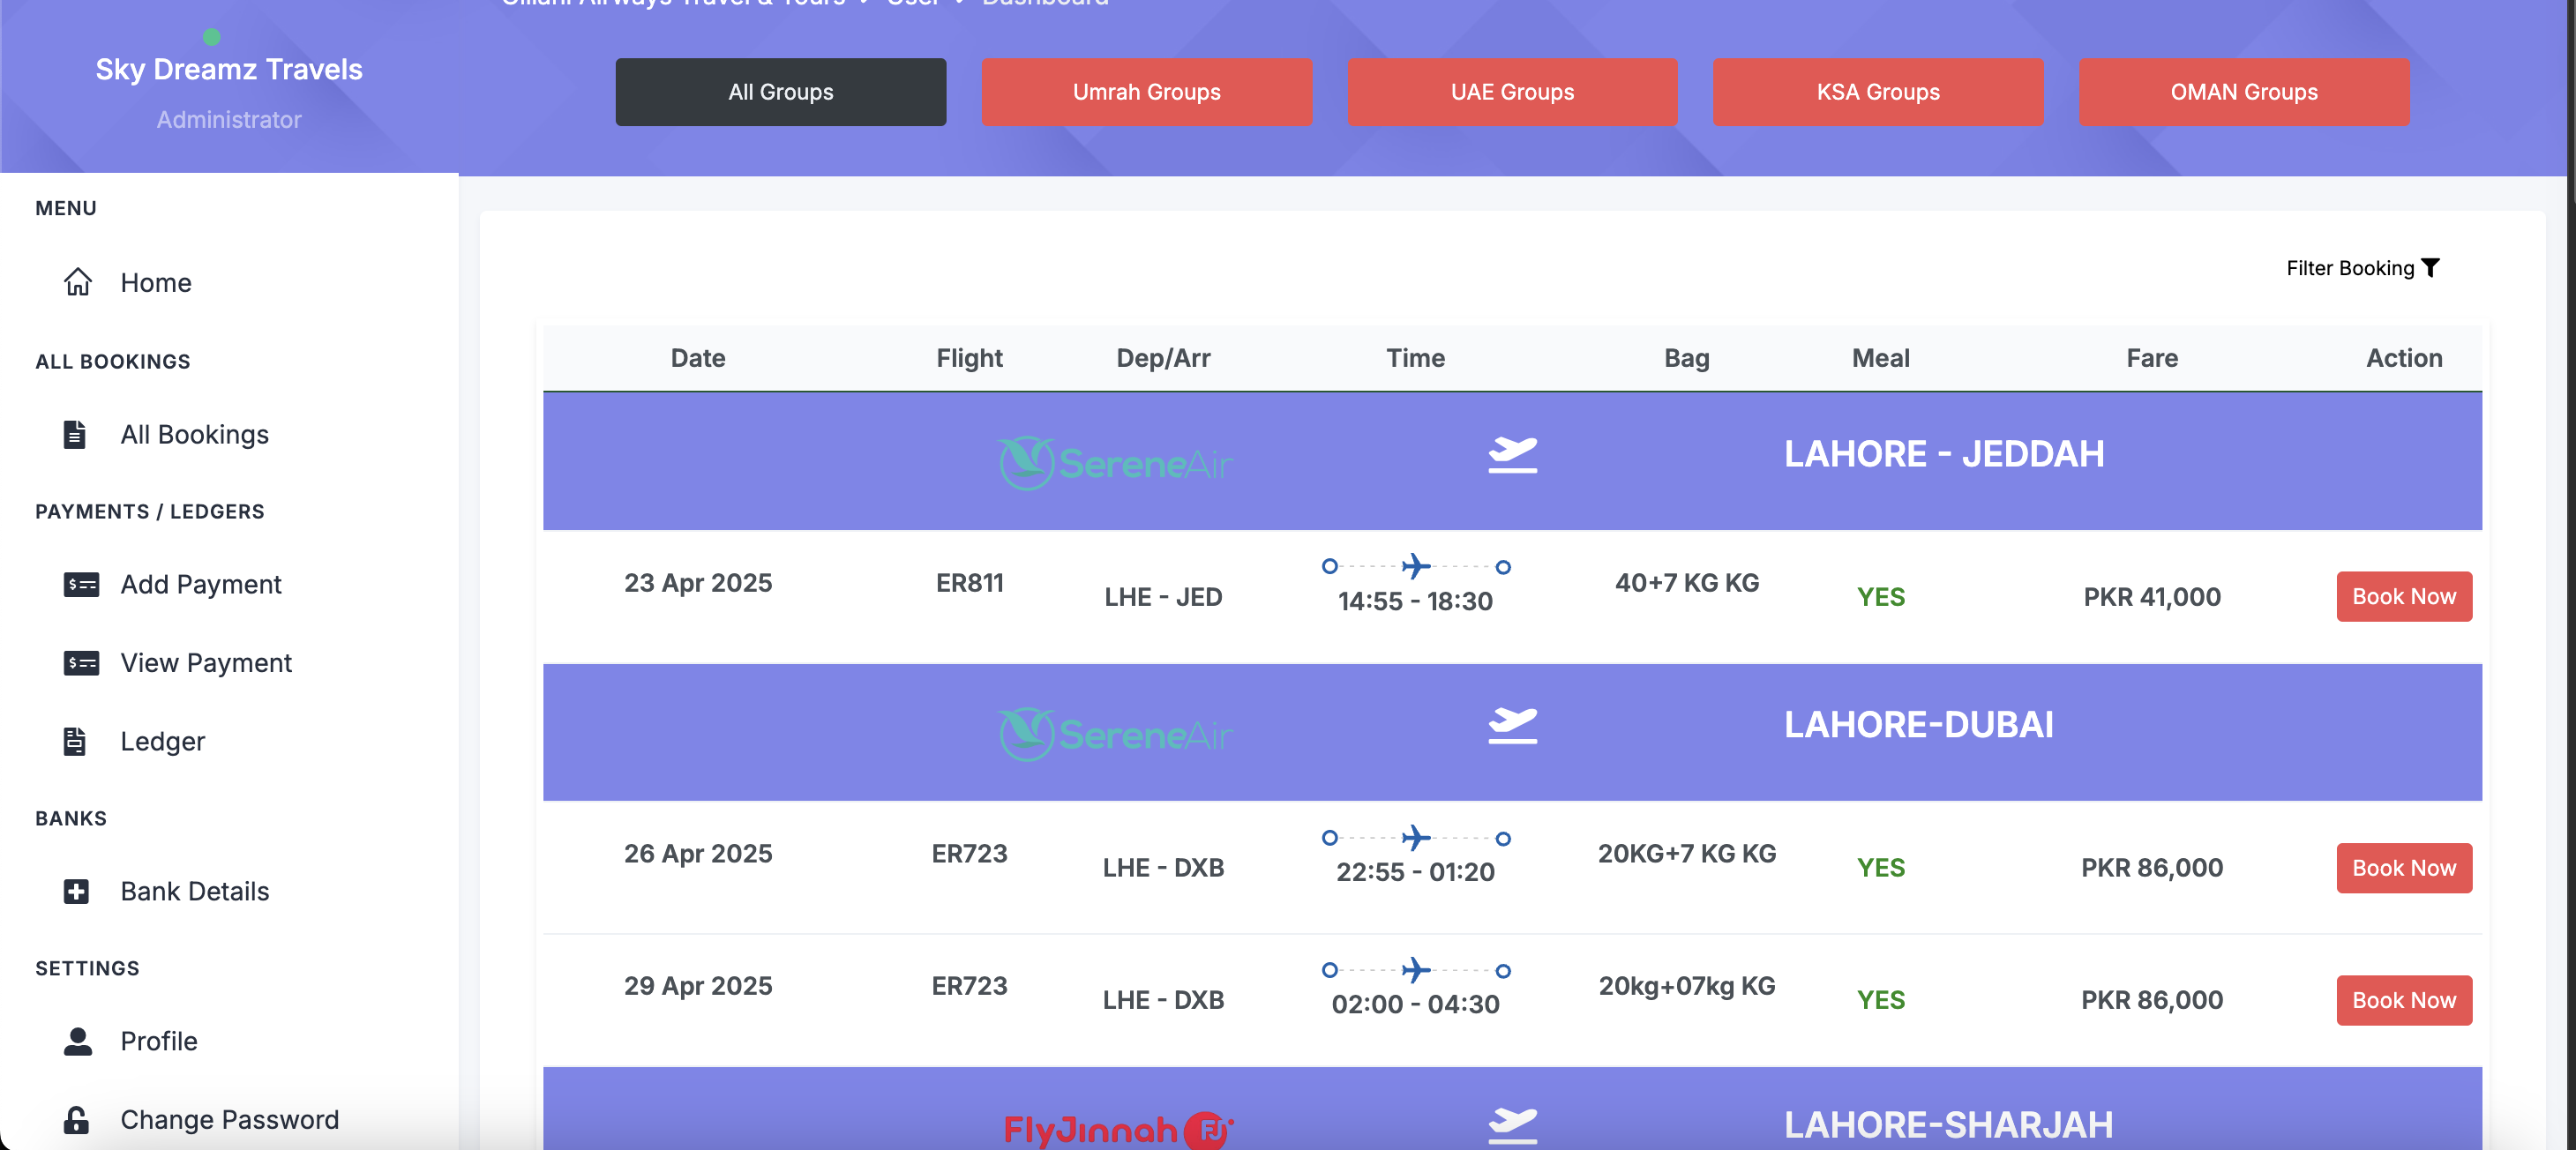Select the All Groups tab
This screenshot has width=2576, height=1150.
pos(780,92)
